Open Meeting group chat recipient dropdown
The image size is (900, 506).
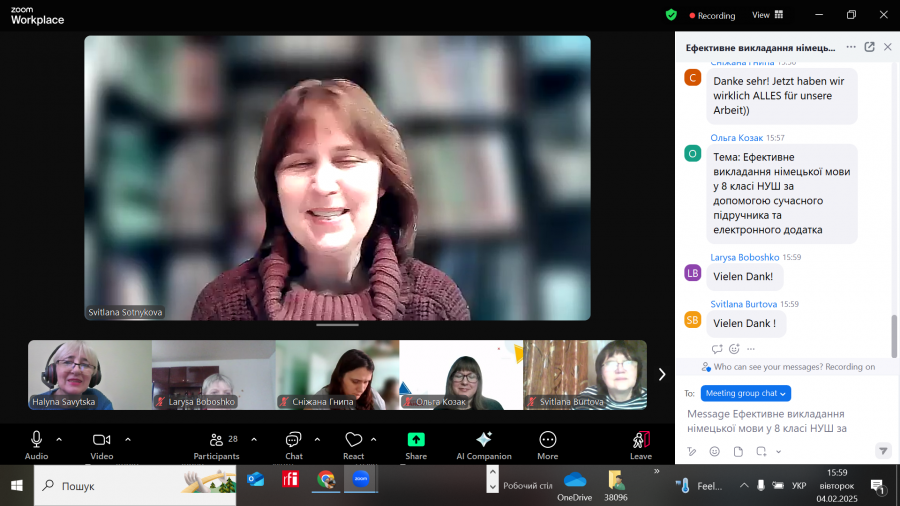[746, 393]
